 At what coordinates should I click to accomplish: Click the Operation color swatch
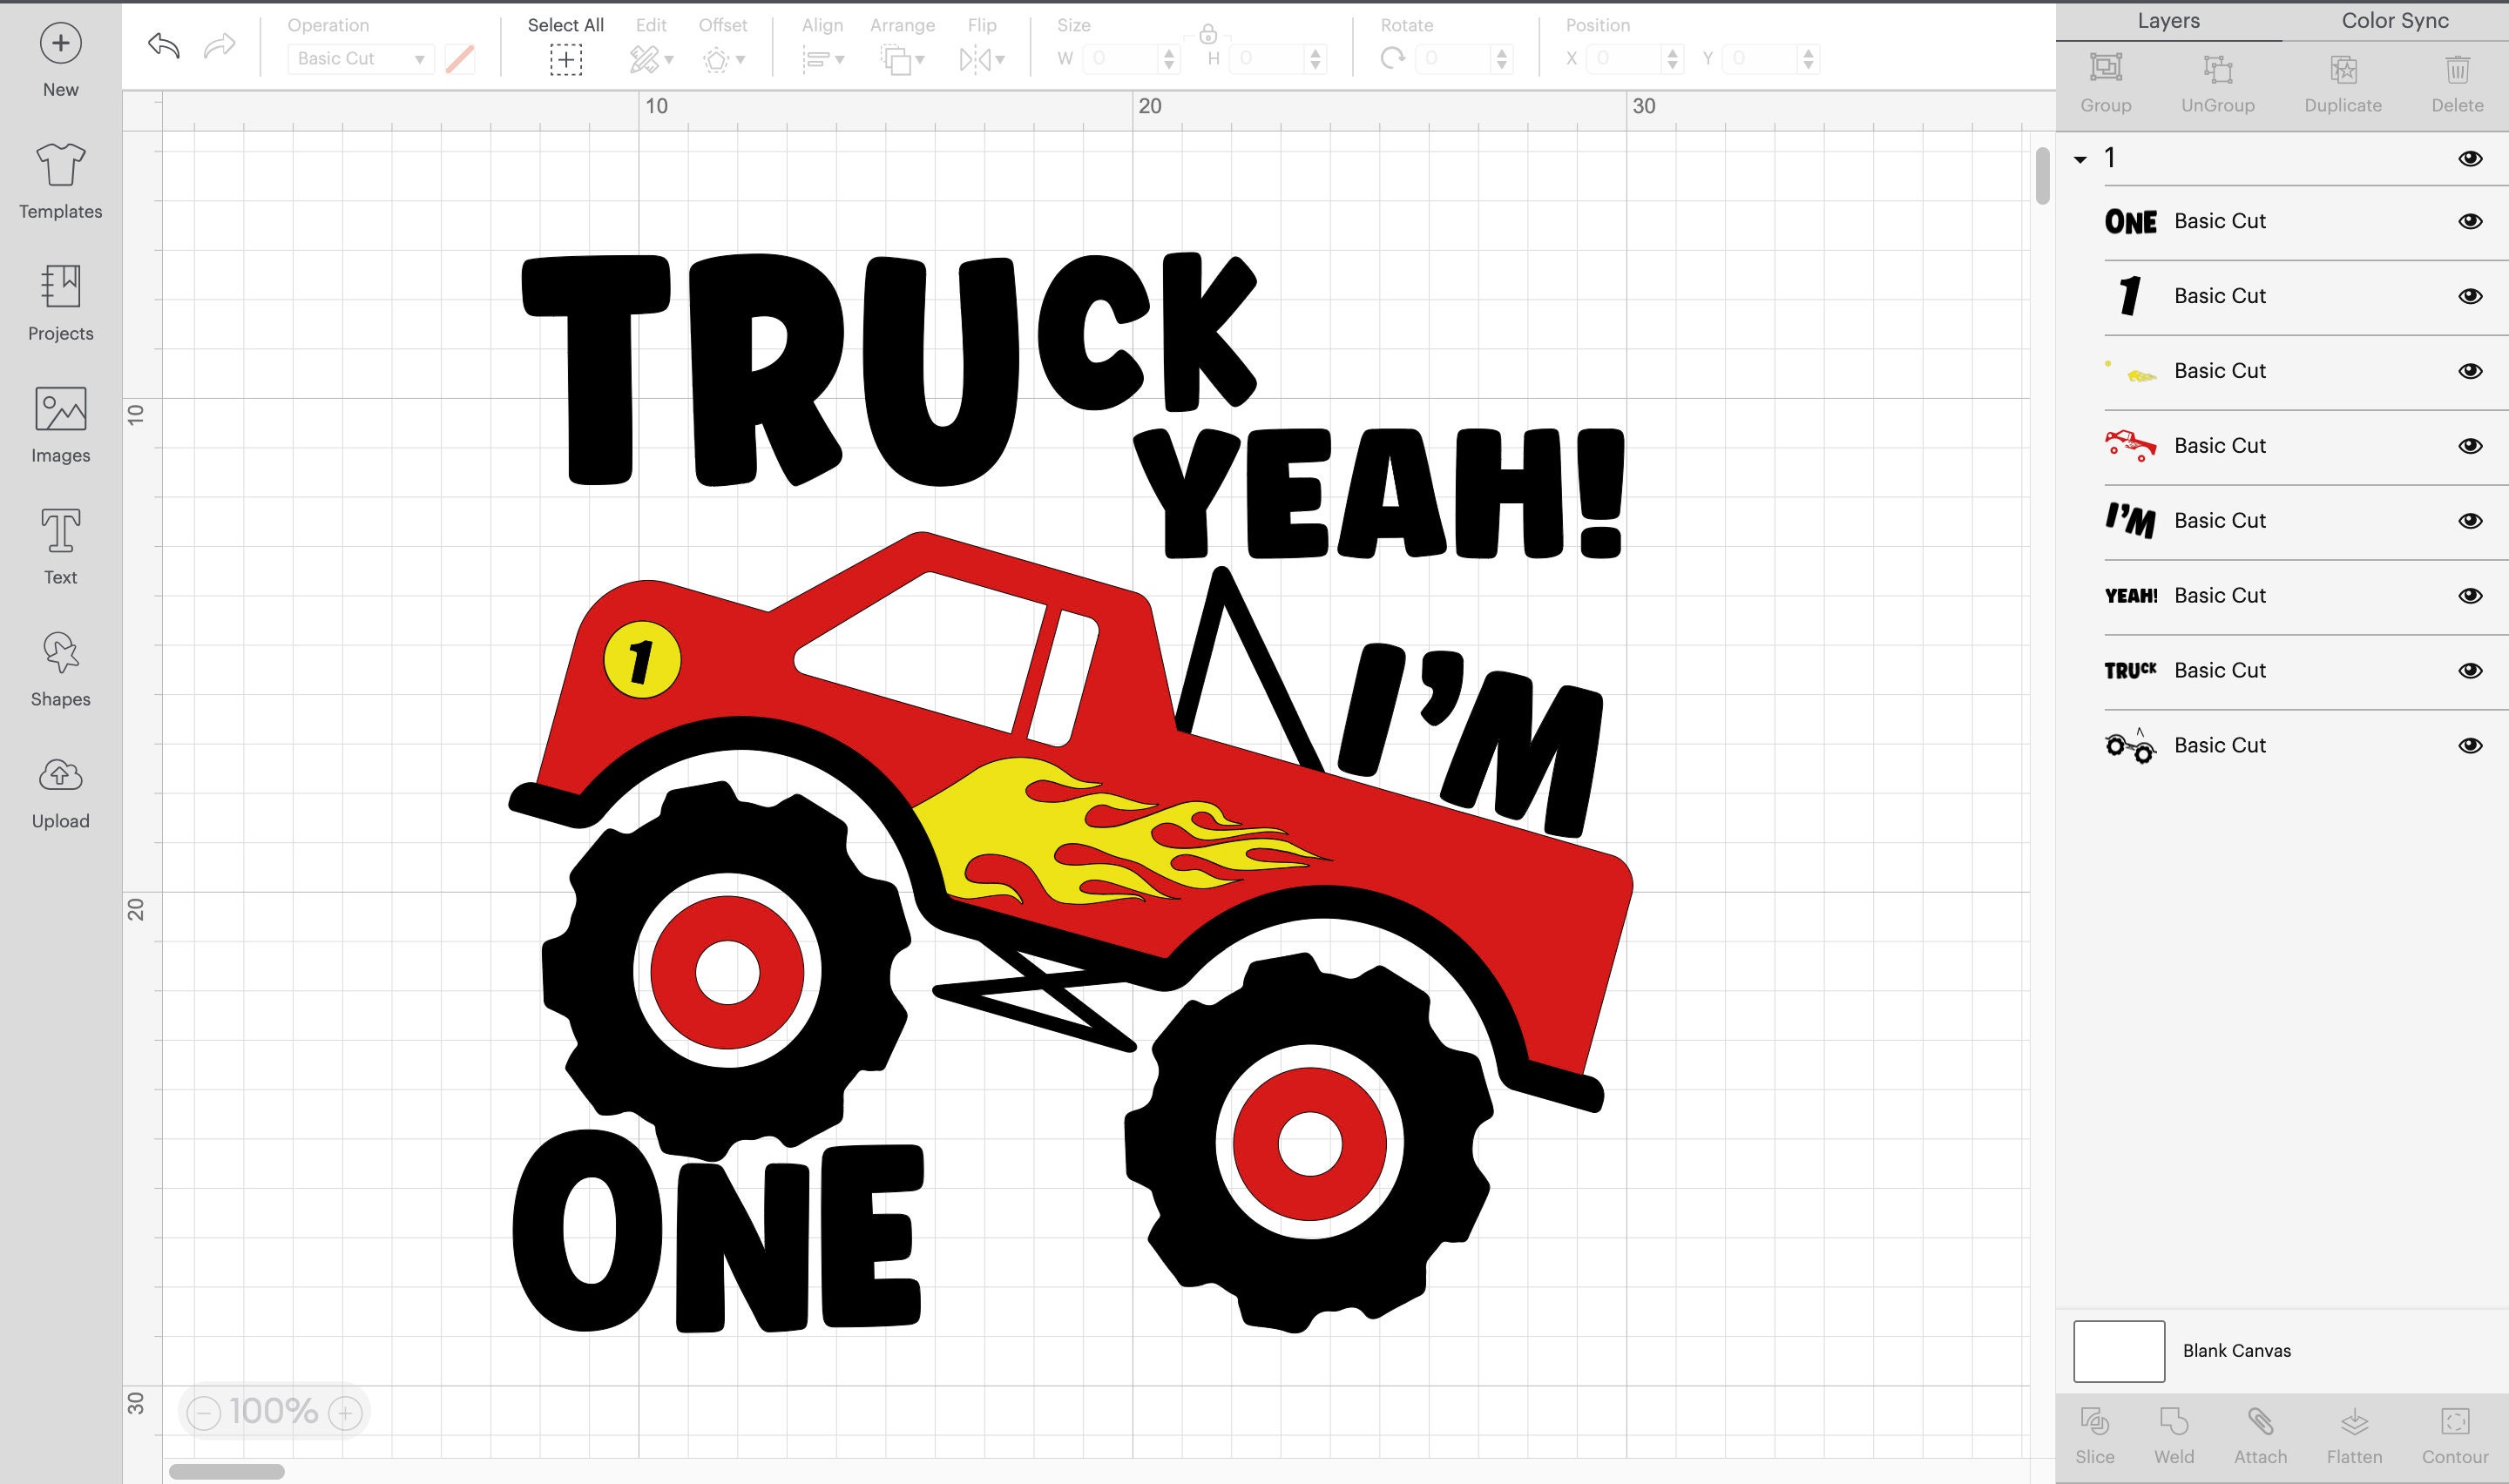[458, 59]
